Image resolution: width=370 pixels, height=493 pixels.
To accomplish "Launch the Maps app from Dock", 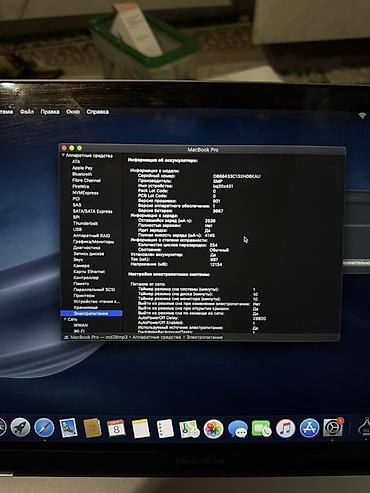I will (x=189, y=429).
